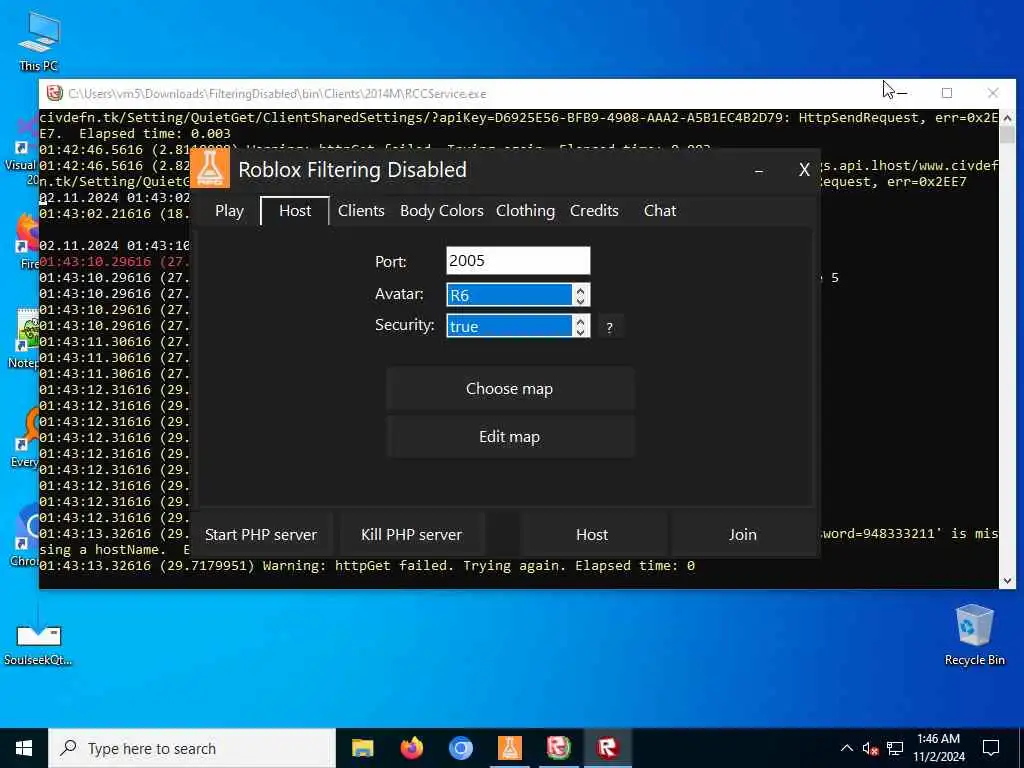The height and width of the screenshot is (768, 1024).
Task: Open the Security true dropdown
Action: coord(509,326)
